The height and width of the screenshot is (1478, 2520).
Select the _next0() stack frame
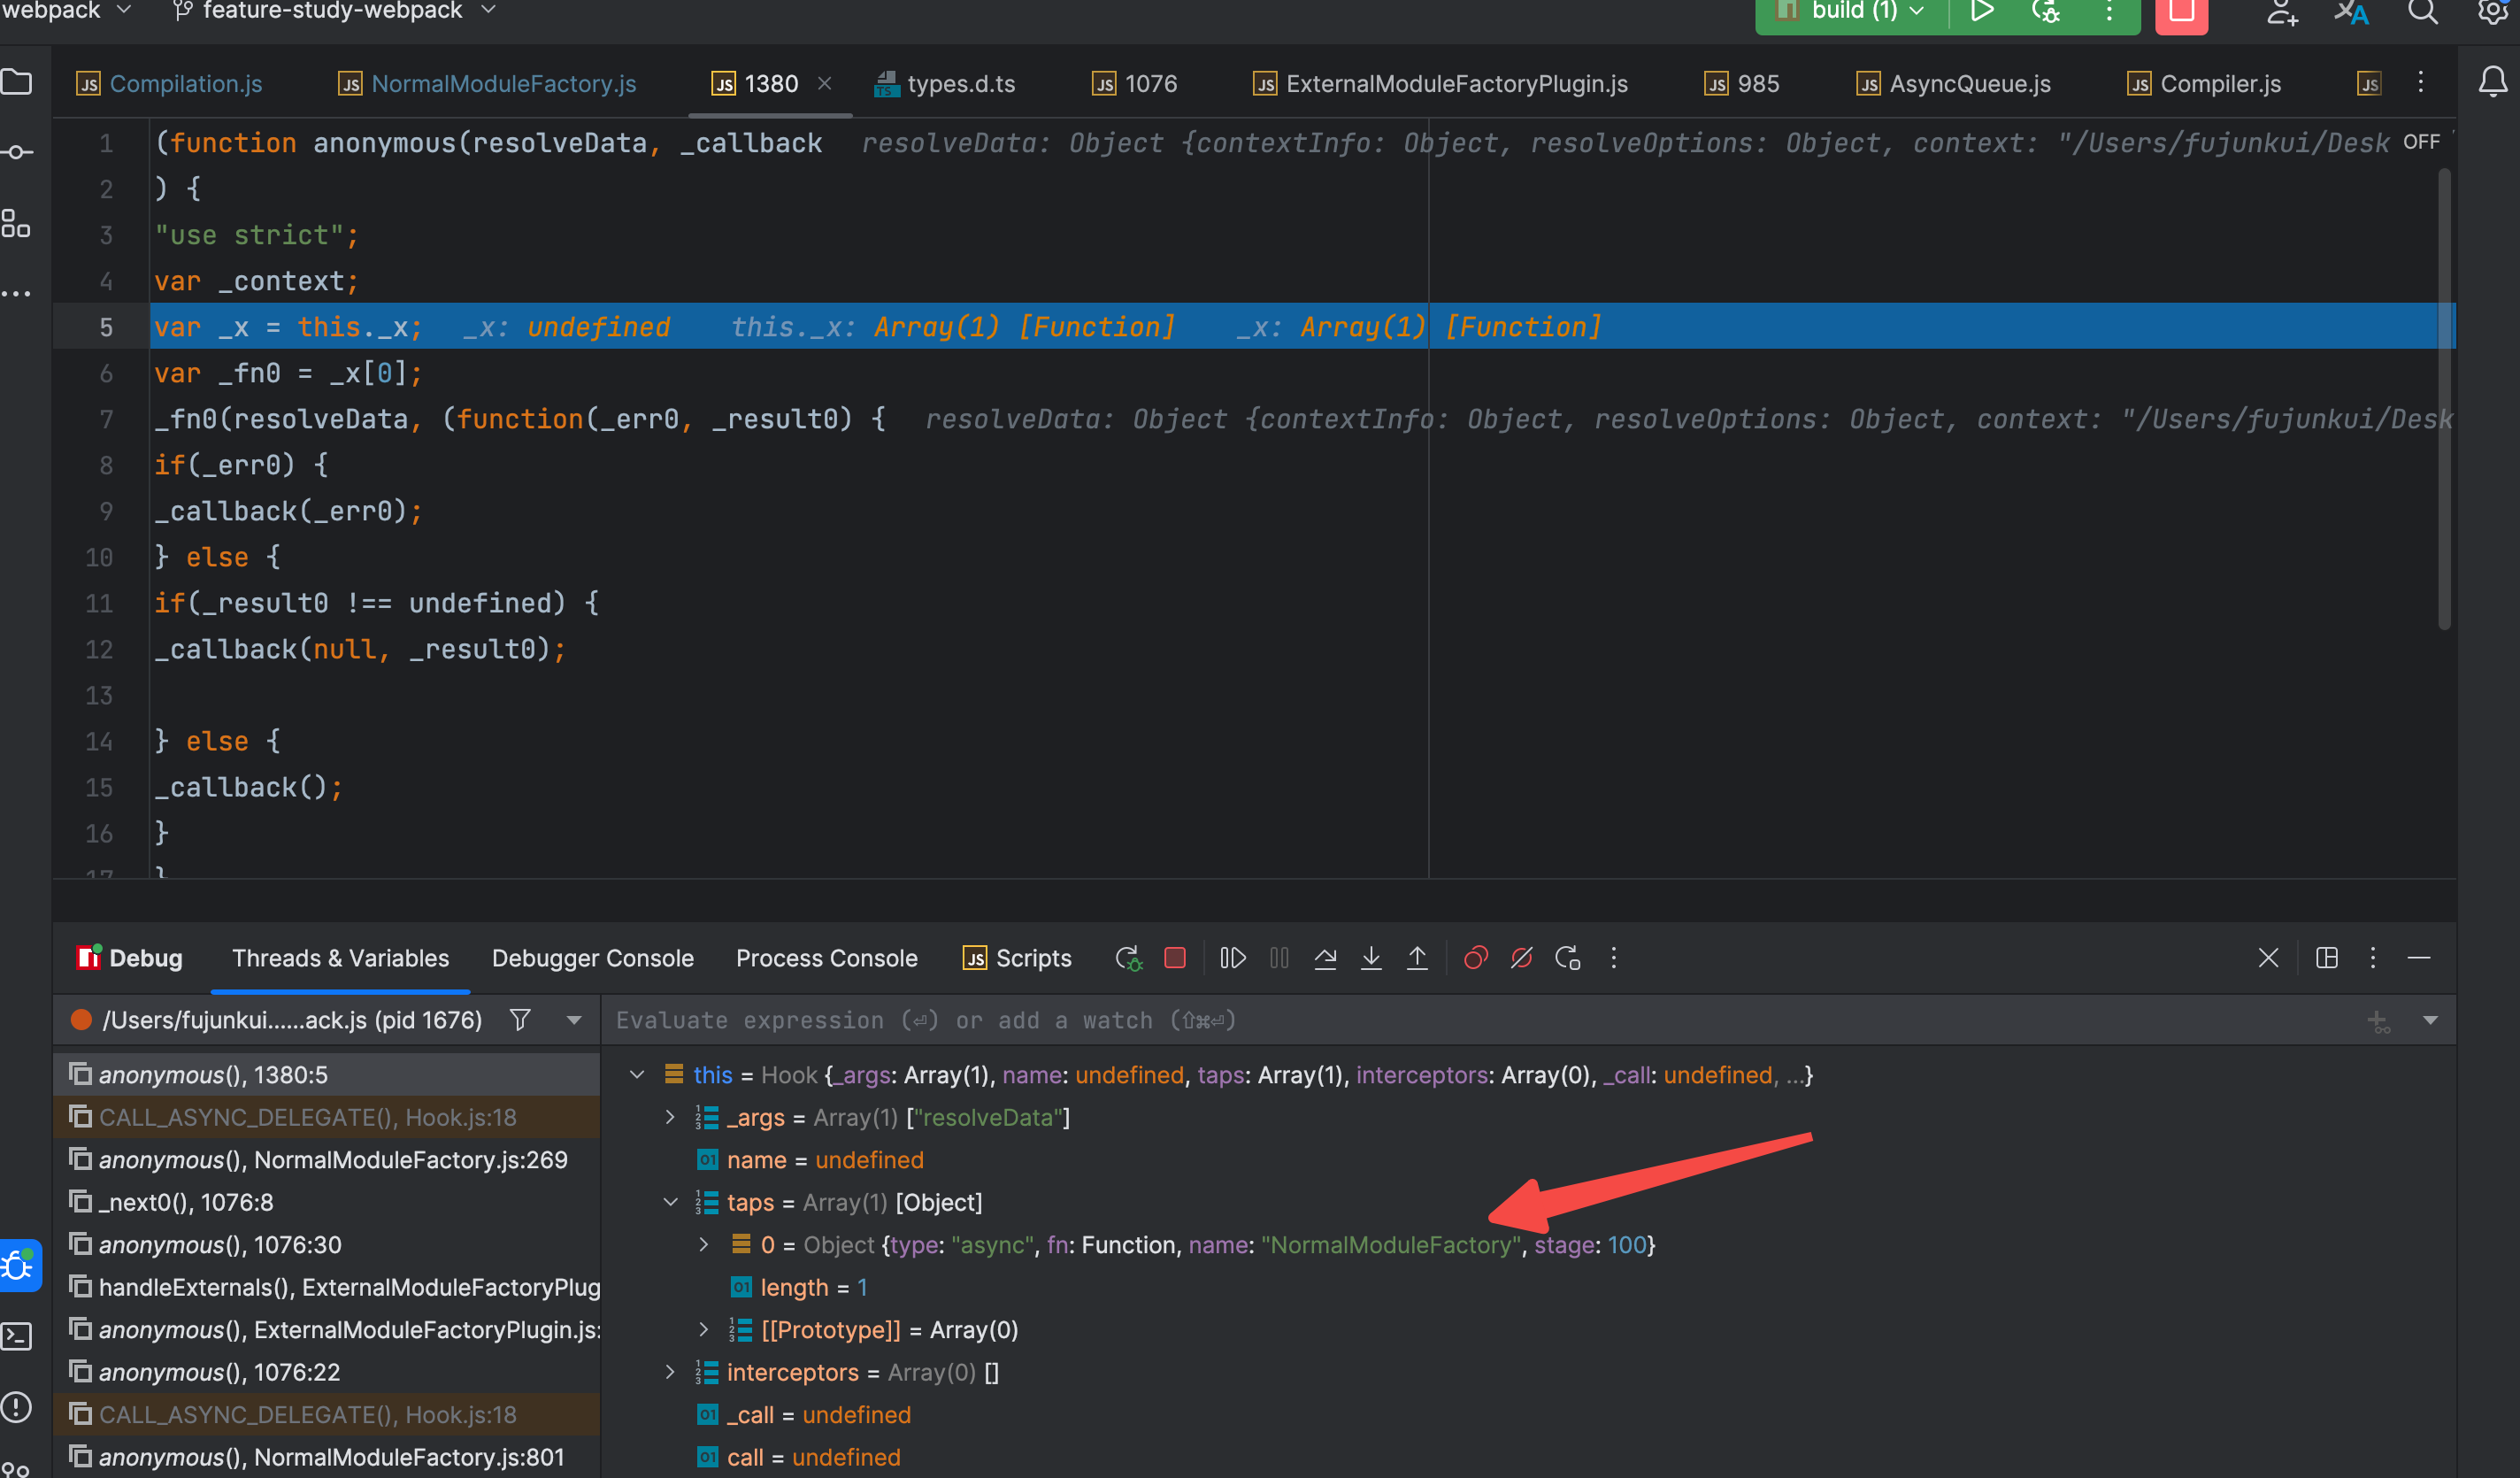(x=186, y=1202)
